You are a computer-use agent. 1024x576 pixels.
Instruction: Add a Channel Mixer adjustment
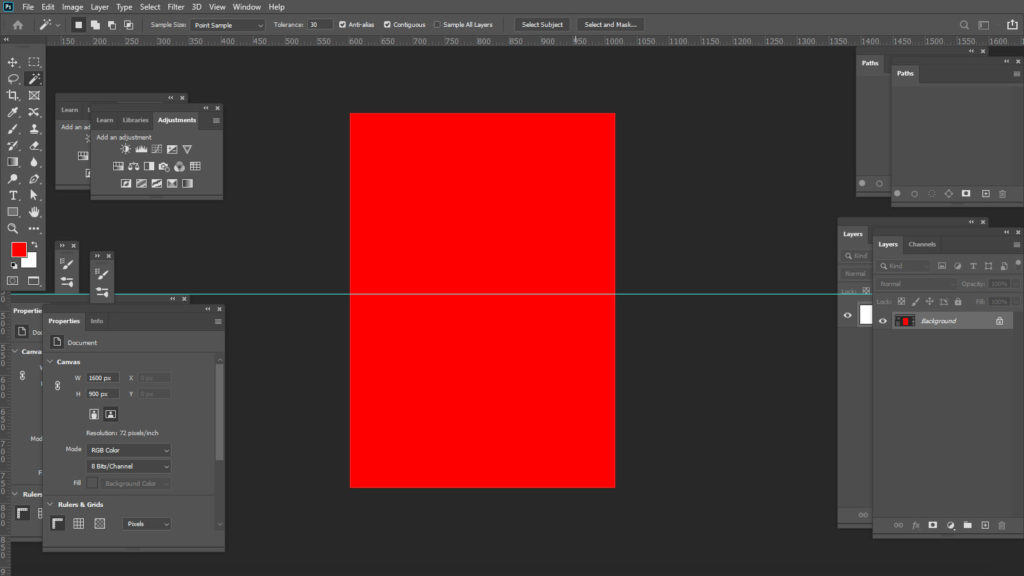pos(180,167)
